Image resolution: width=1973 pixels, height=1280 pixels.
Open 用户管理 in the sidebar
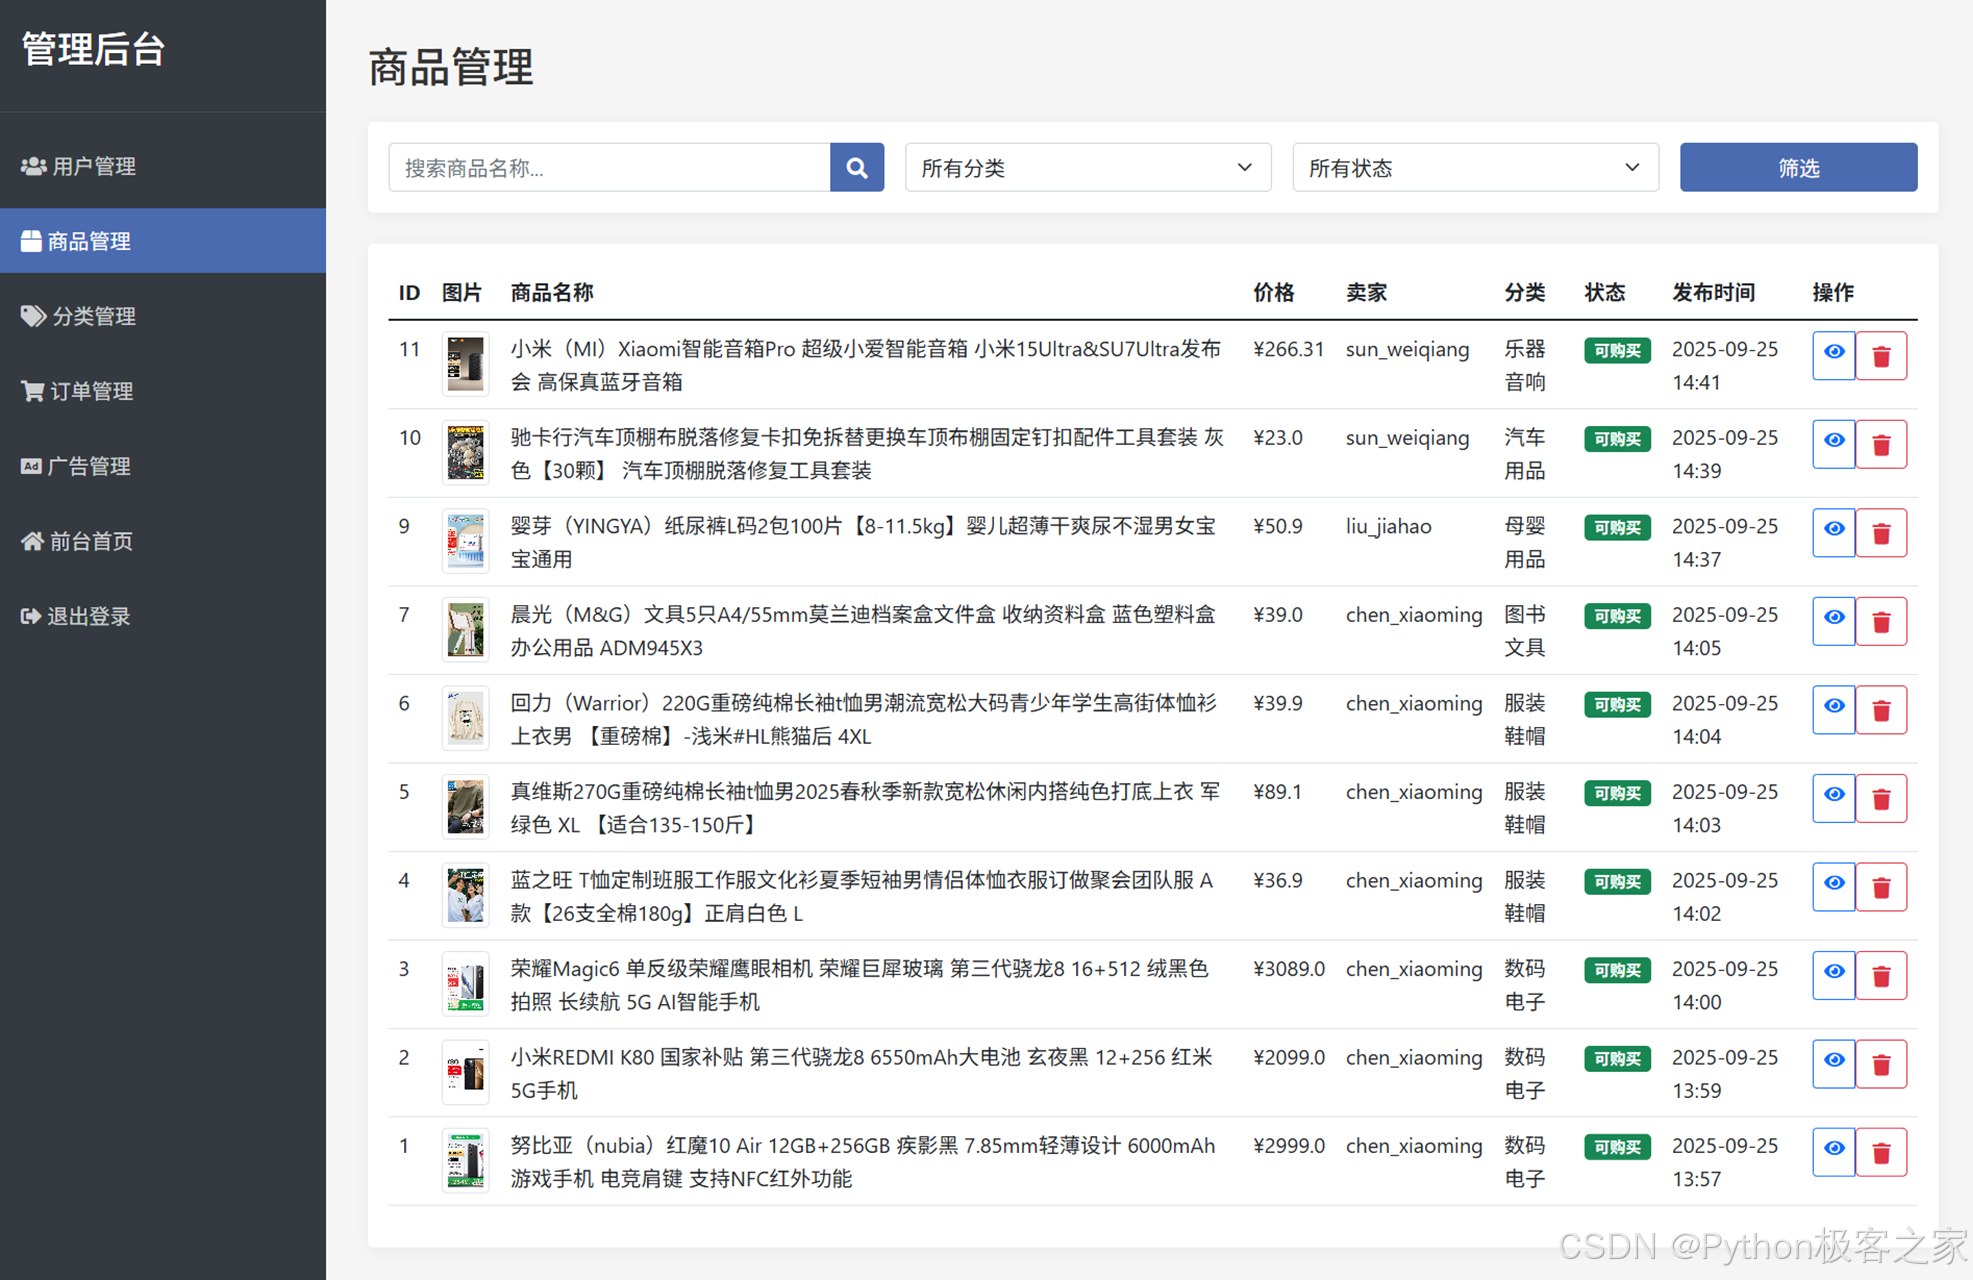pos(93,166)
